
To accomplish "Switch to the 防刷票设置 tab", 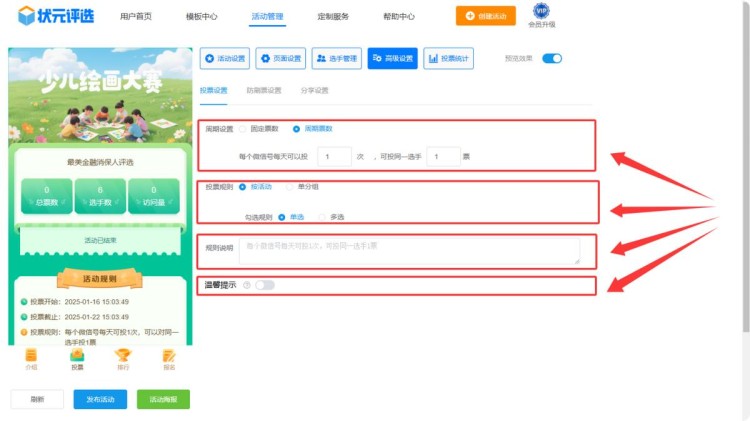I will click(x=264, y=90).
